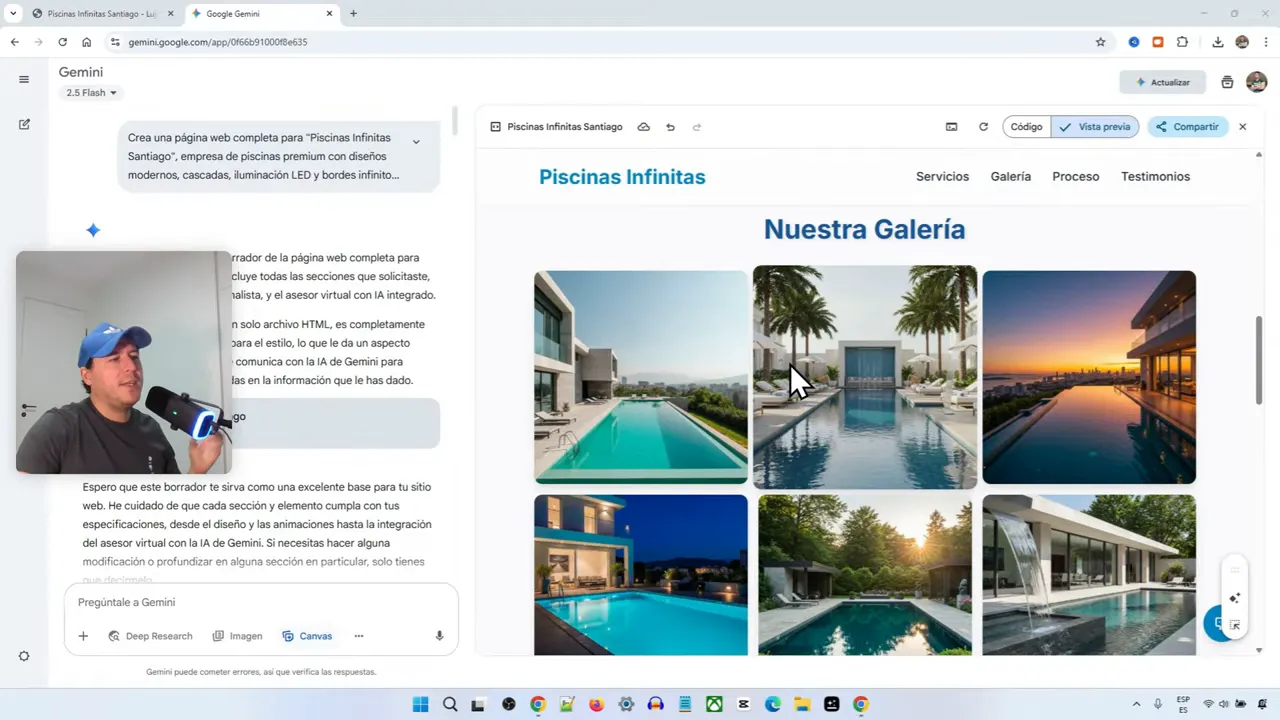Open Gemini settings via the gear icon
This screenshot has height=720, width=1280.
24,655
